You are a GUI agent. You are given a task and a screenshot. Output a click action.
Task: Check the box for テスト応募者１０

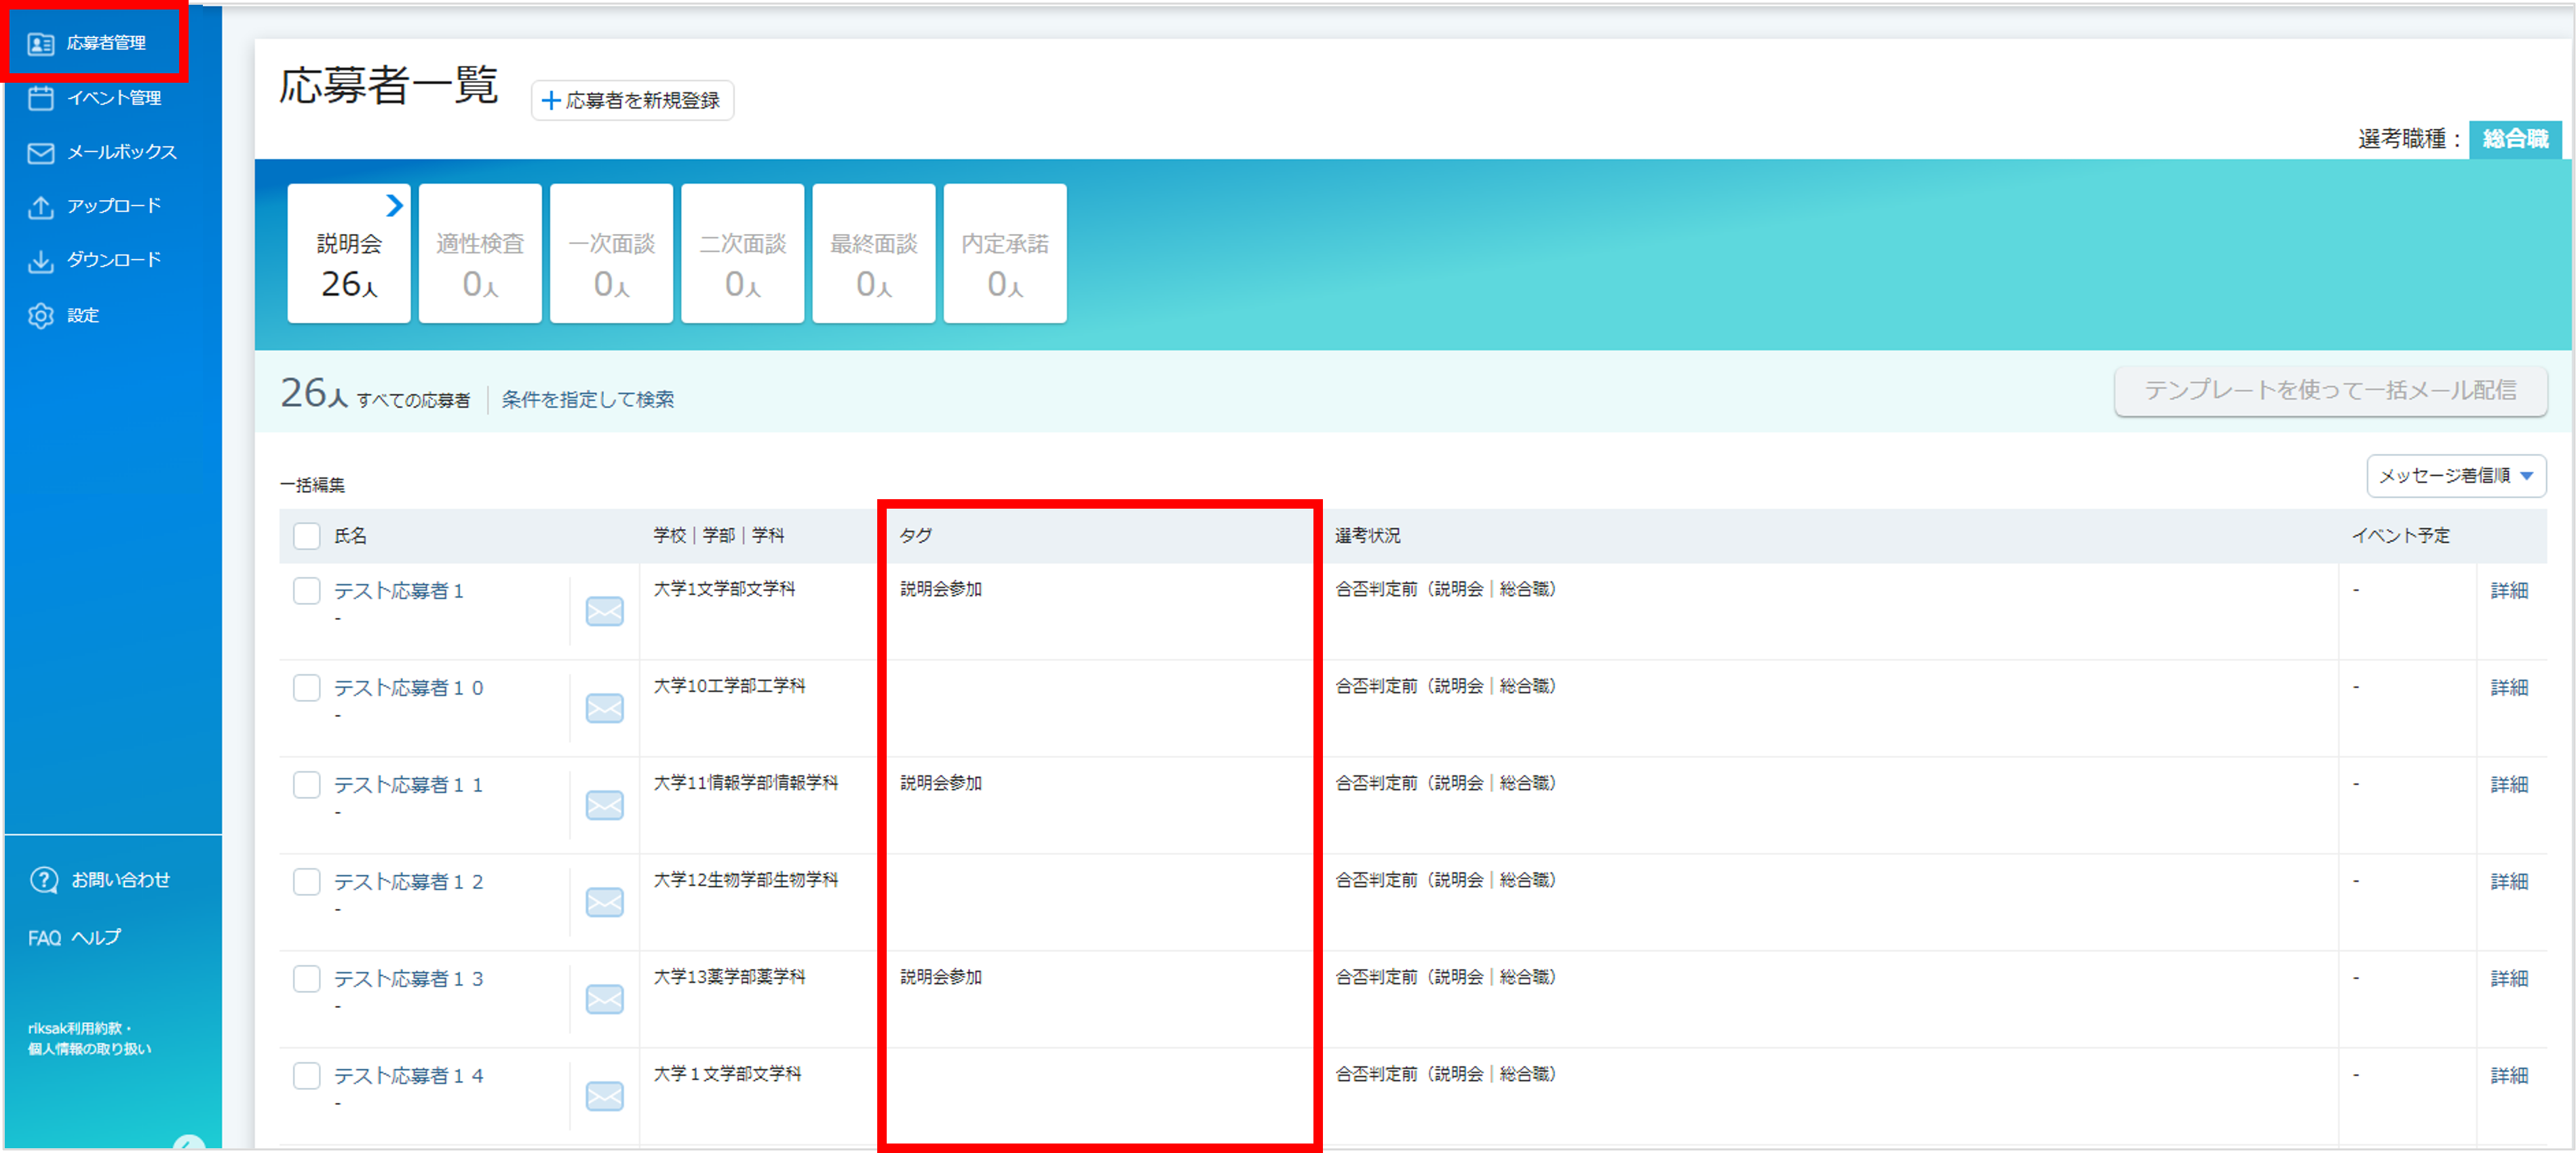click(x=307, y=688)
